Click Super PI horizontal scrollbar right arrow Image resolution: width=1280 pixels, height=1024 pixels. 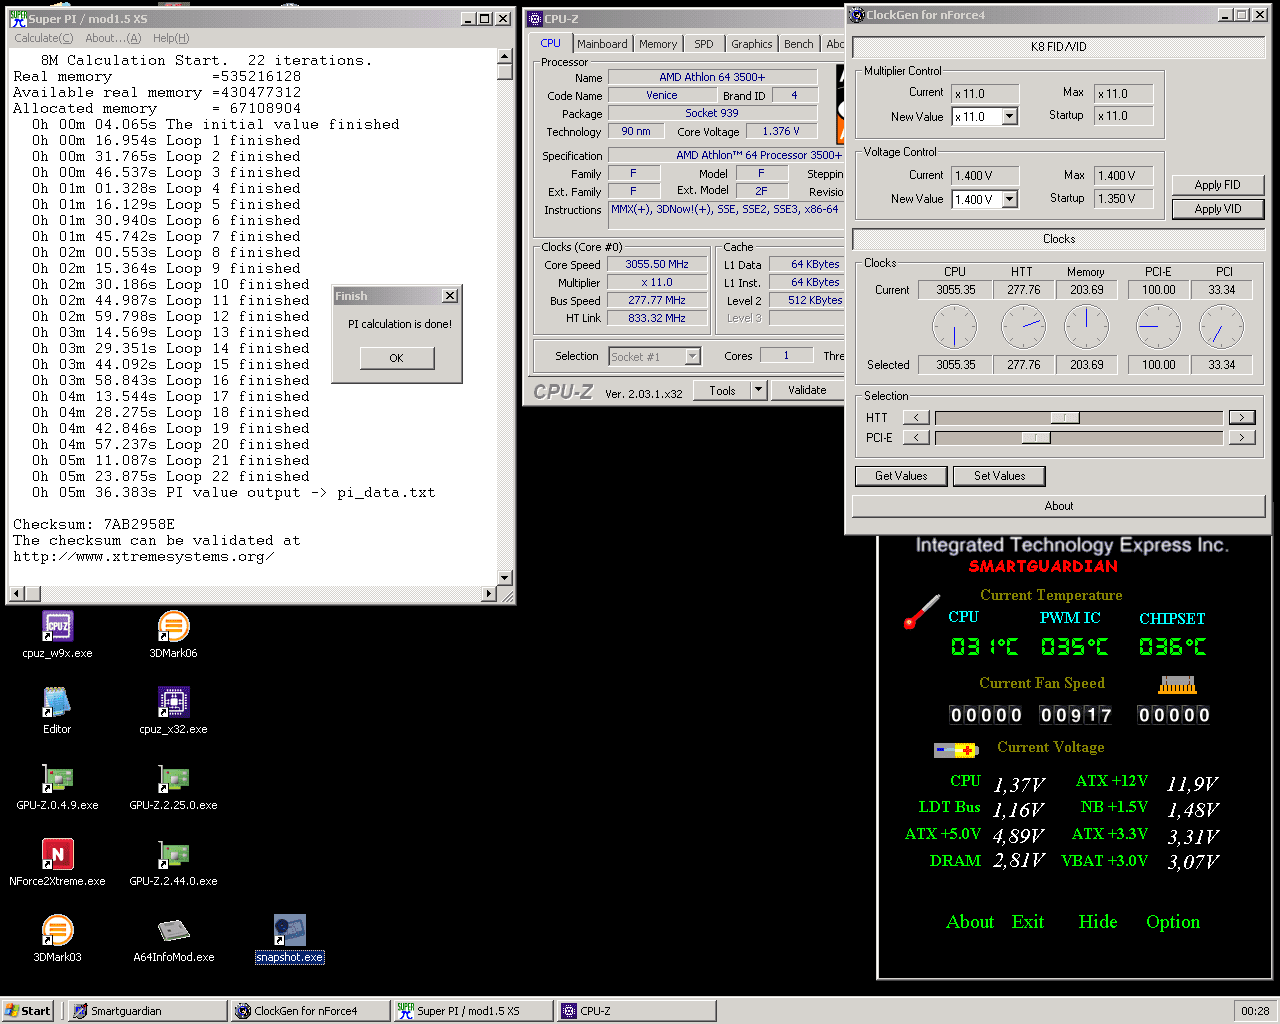click(489, 593)
